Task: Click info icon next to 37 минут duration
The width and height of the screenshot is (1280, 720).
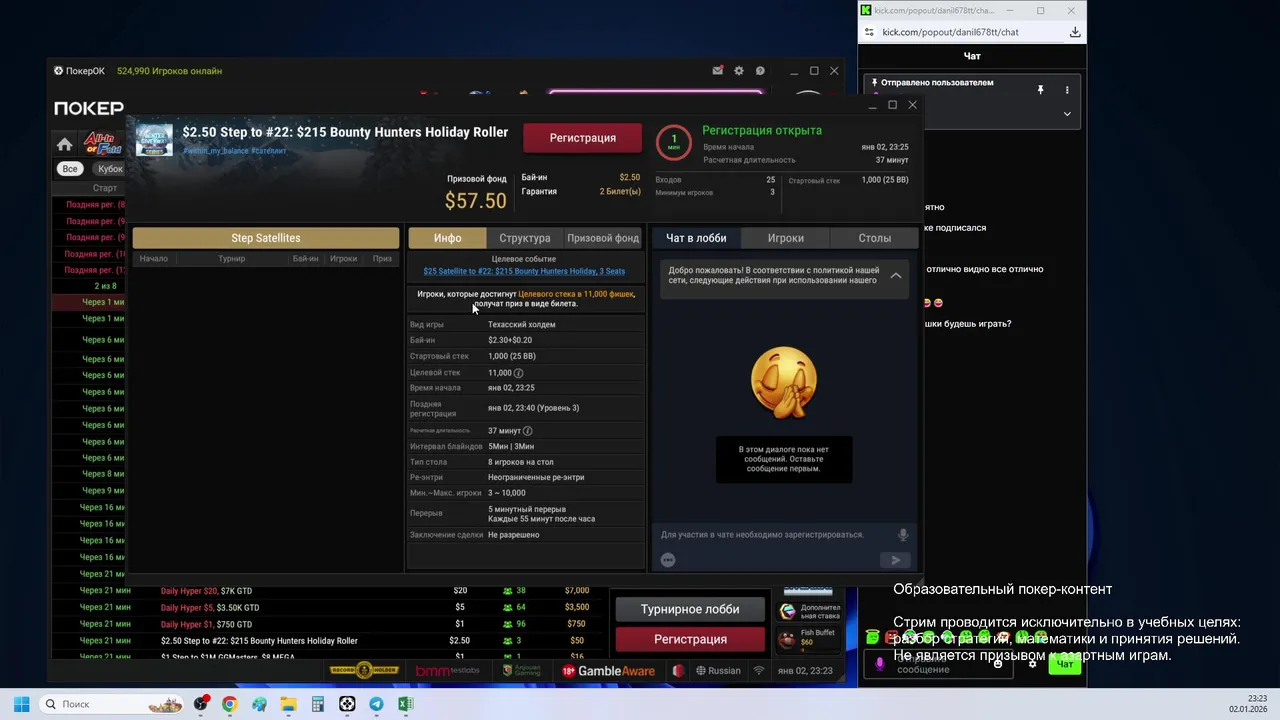Action: click(x=528, y=431)
